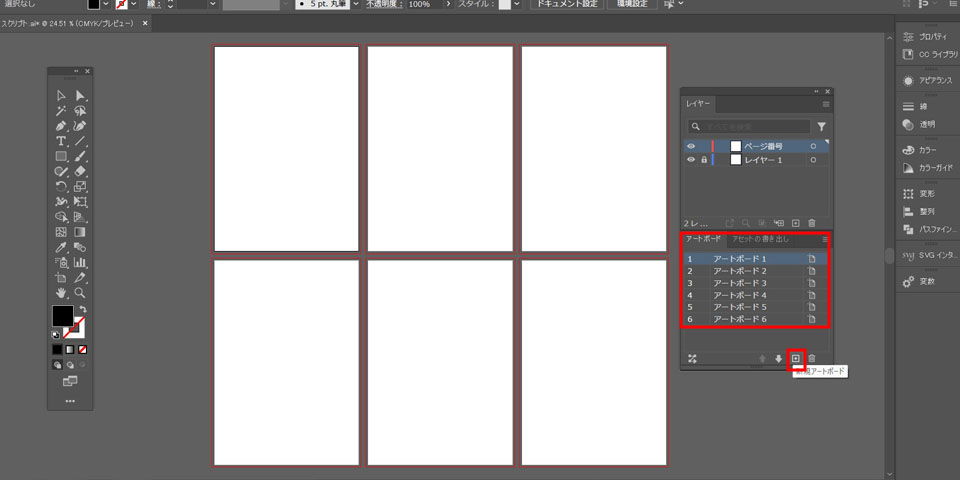Toggle visibility of レイヤー 1
This screenshot has width=960, height=480.
(691, 160)
